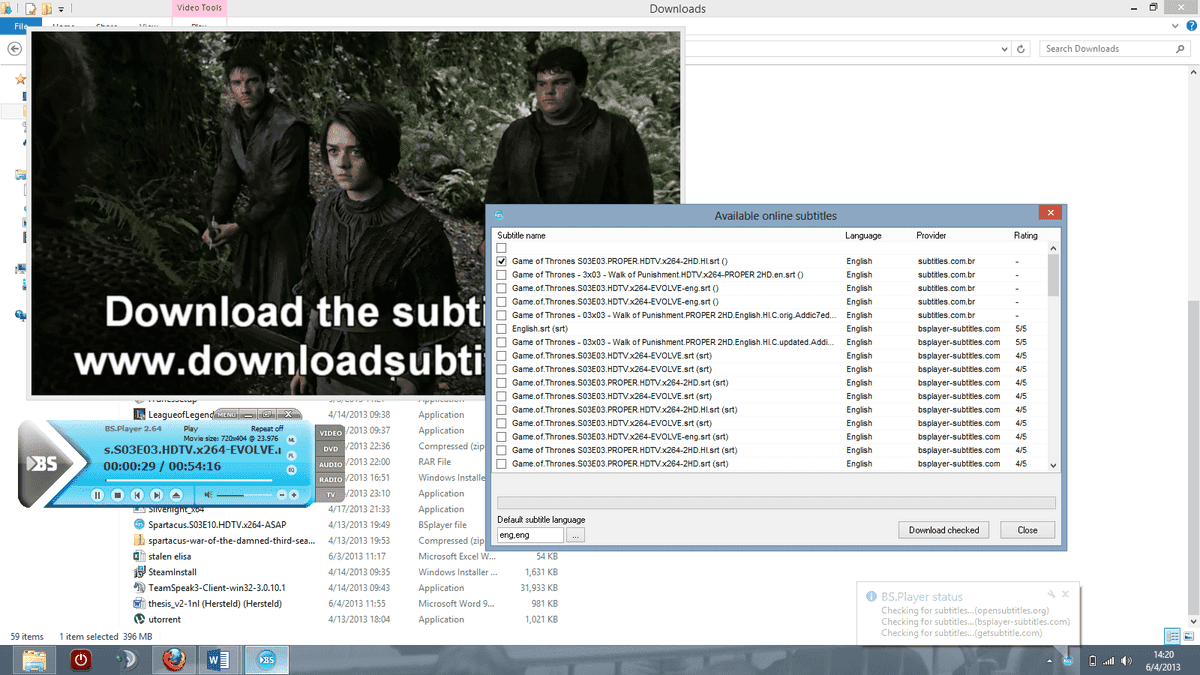This screenshot has height=675, width=1200.
Task: Expand the search box dropdown in Explorer address bar
Action: click(x=1005, y=48)
